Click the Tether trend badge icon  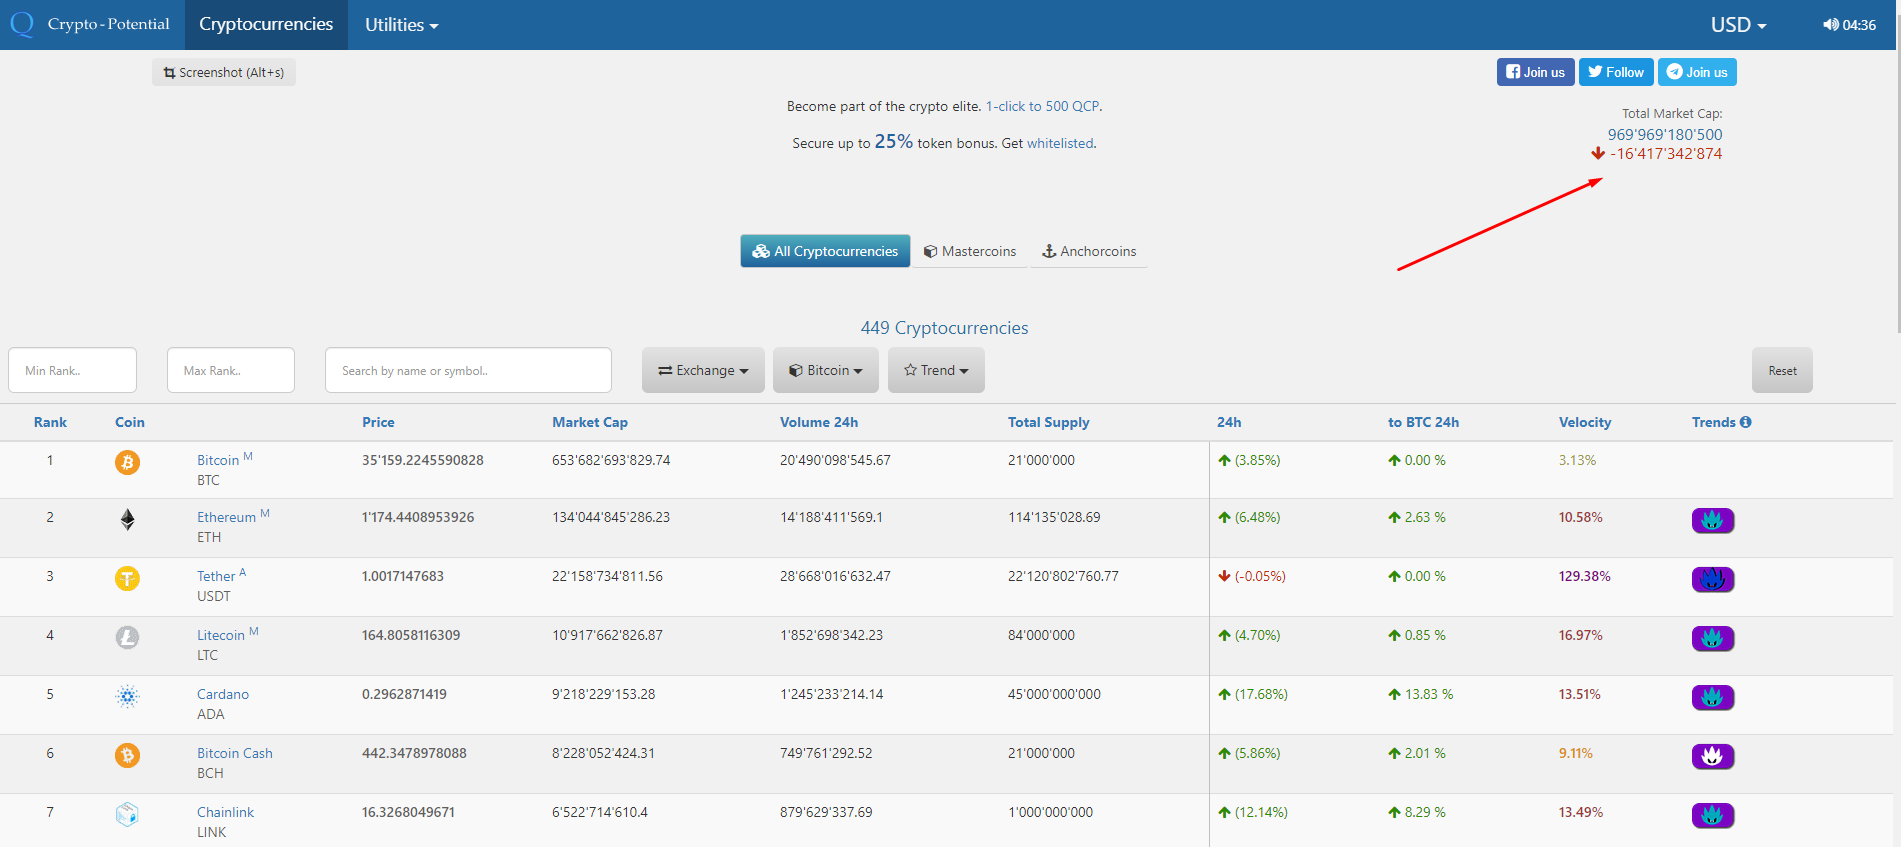1712,579
